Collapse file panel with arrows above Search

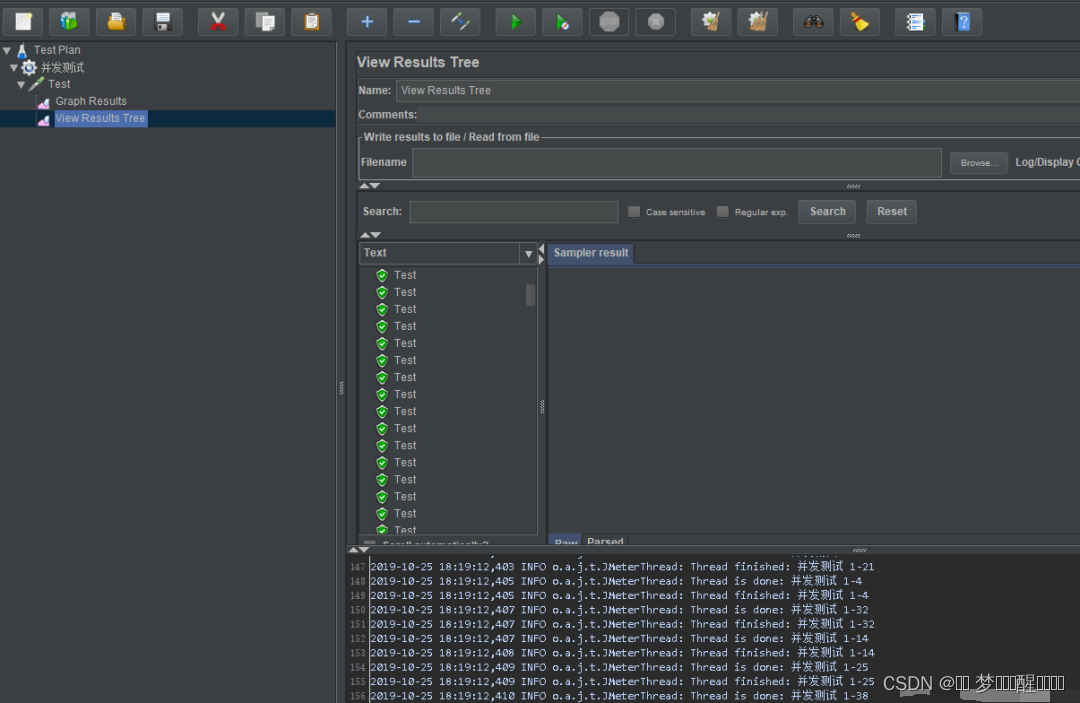point(370,186)
